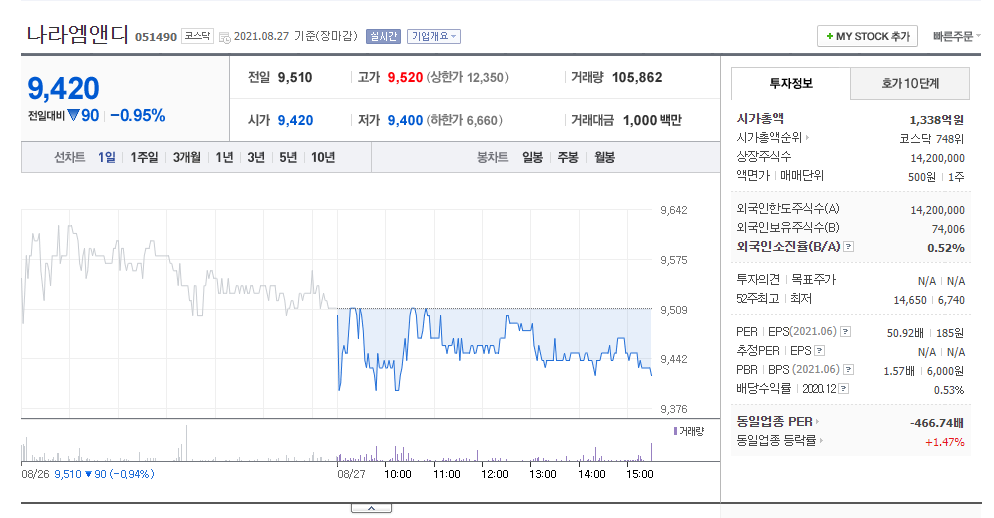994x518 pixels.
Task: Select the 5년 line chart period
Action: click(288, 157)
